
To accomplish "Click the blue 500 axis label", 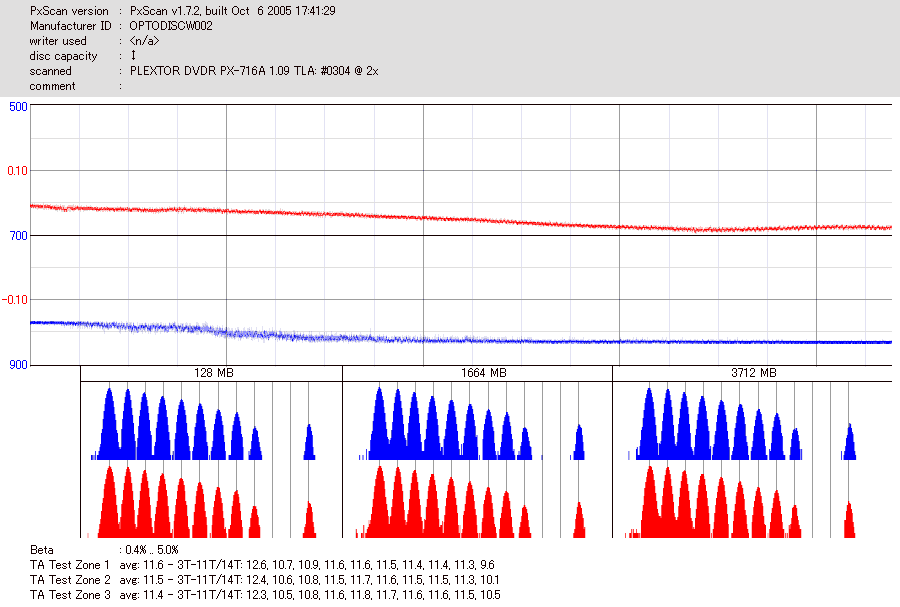I will [x=18, y=107].
